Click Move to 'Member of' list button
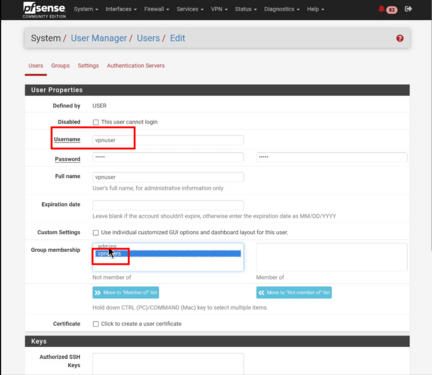The width and height of the screenshot is (432, 375). pyautogui.click(x=126, y=292)
